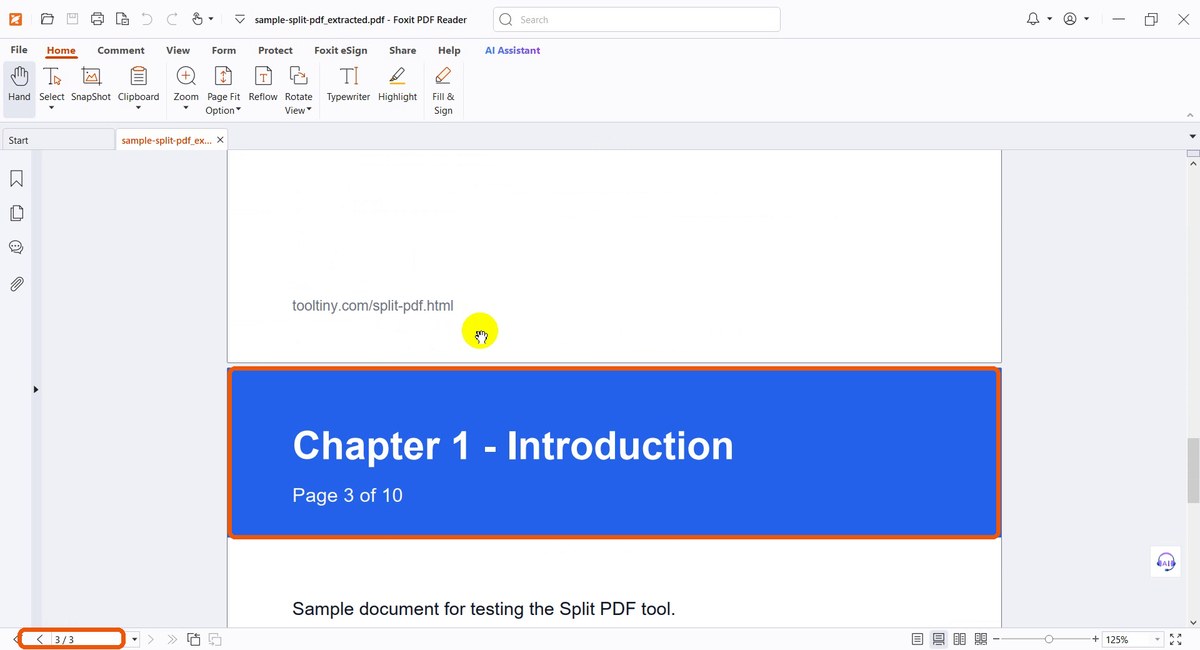The width and height of the screenshot is (1200, 650).
Task: Click the vertical scrollbar thumb
Action: tap(1193, 471)
